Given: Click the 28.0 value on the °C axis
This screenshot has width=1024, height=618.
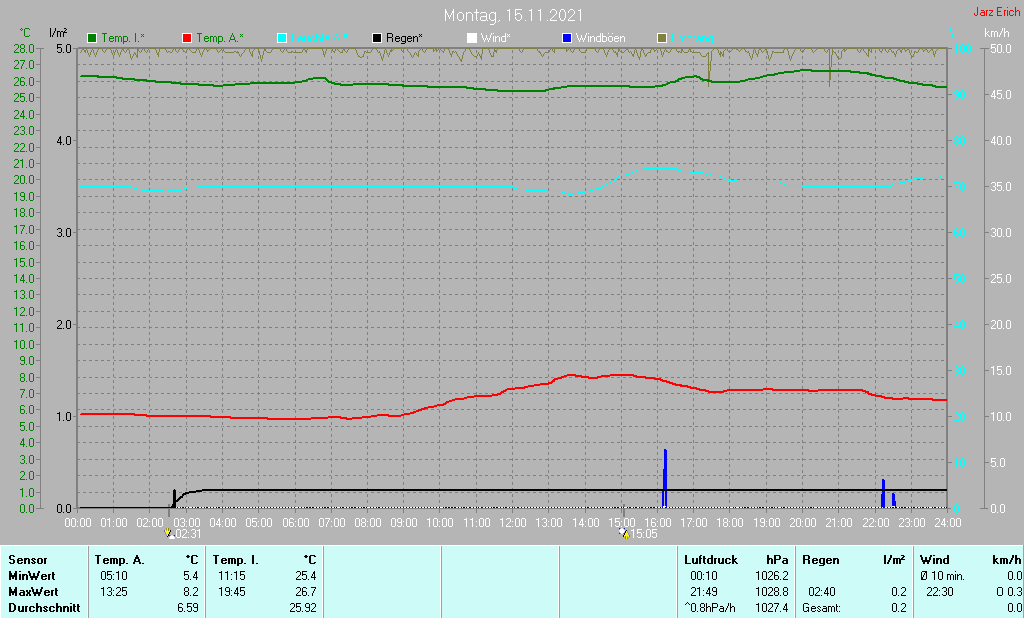Looking at the screenshot, I should coord(24,49).
